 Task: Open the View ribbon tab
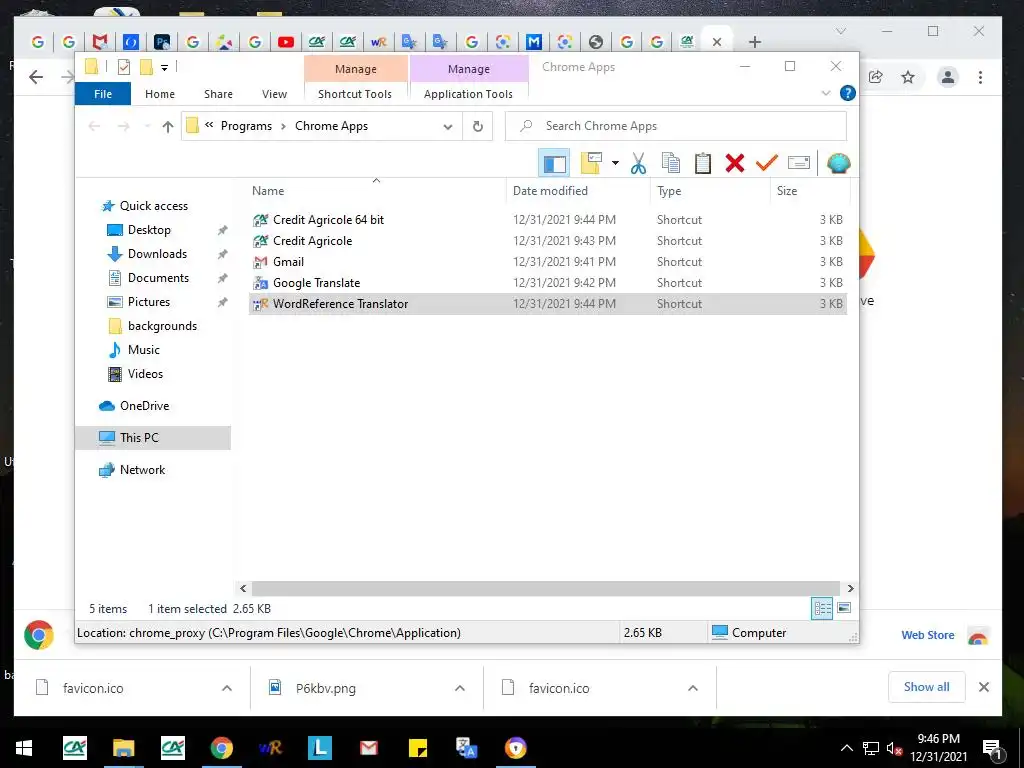click(x=274, y=94)
